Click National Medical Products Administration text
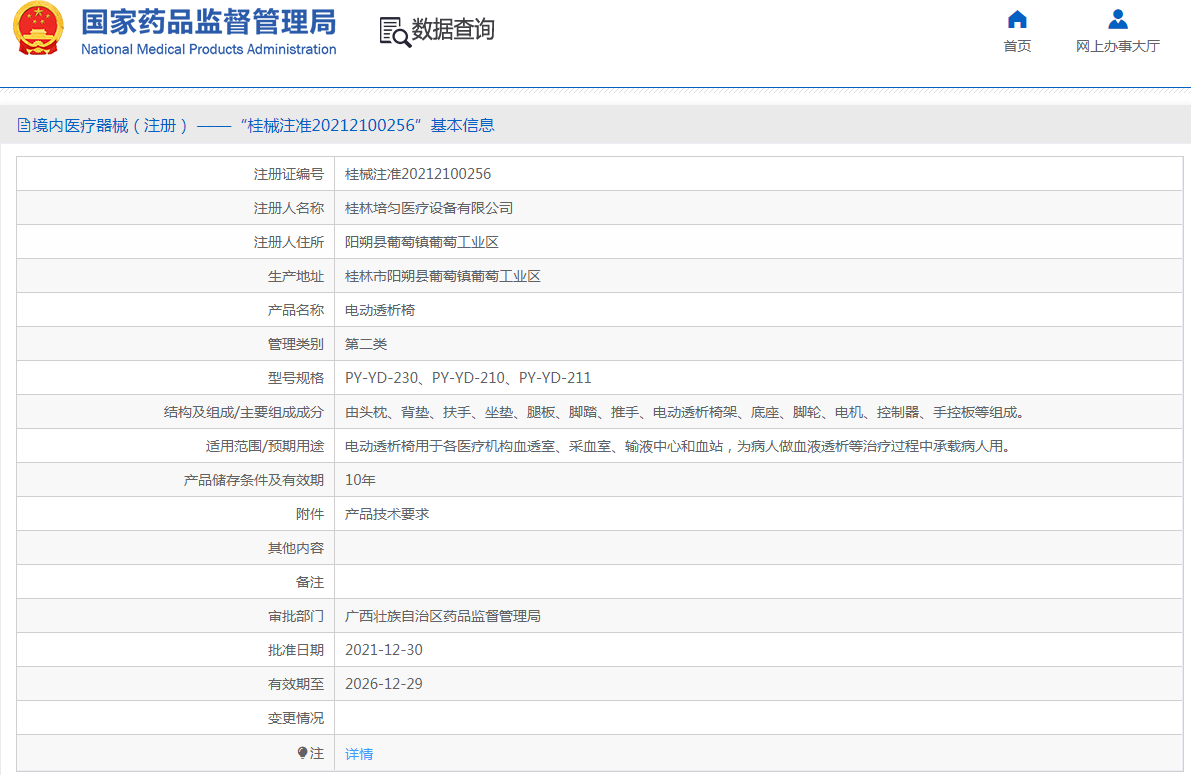Viewport: 1191px width, 775px height. click(x=209, y=49)
